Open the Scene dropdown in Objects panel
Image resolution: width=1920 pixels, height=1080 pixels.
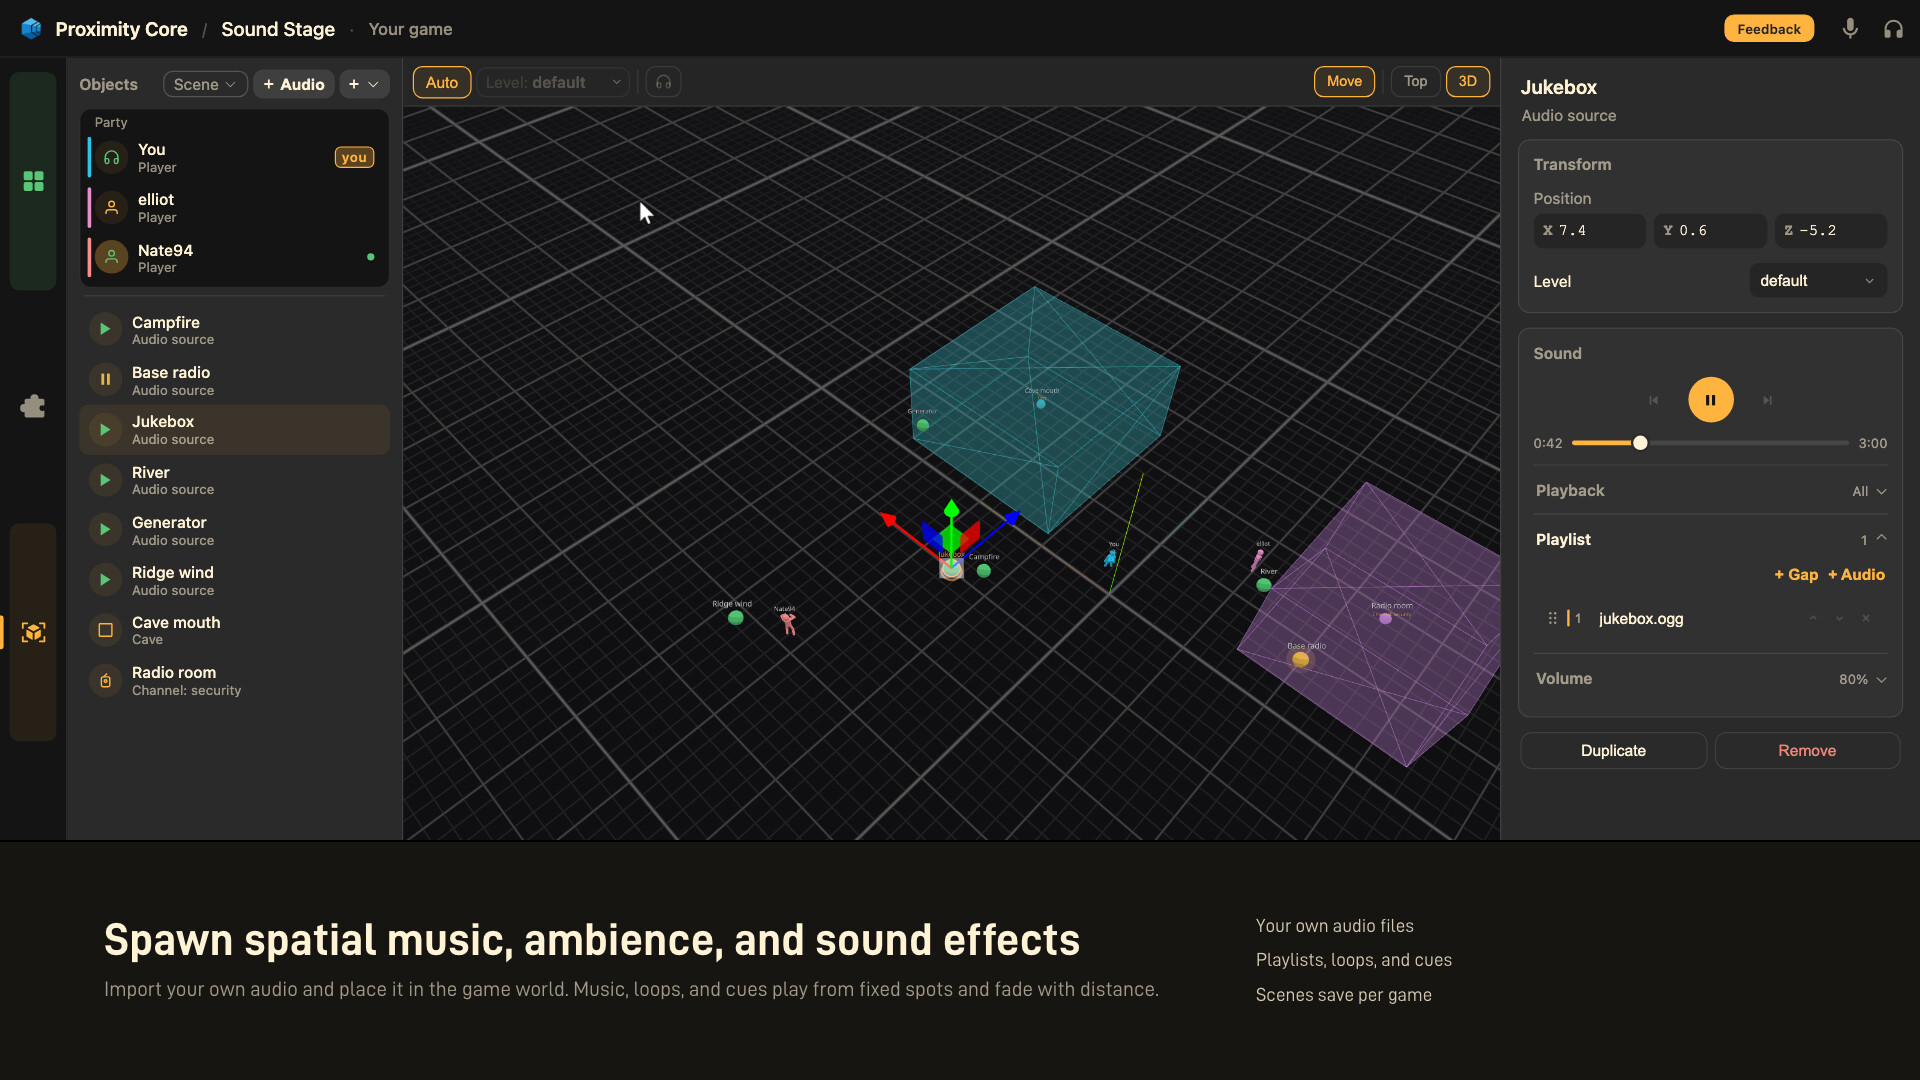[205, 84]
